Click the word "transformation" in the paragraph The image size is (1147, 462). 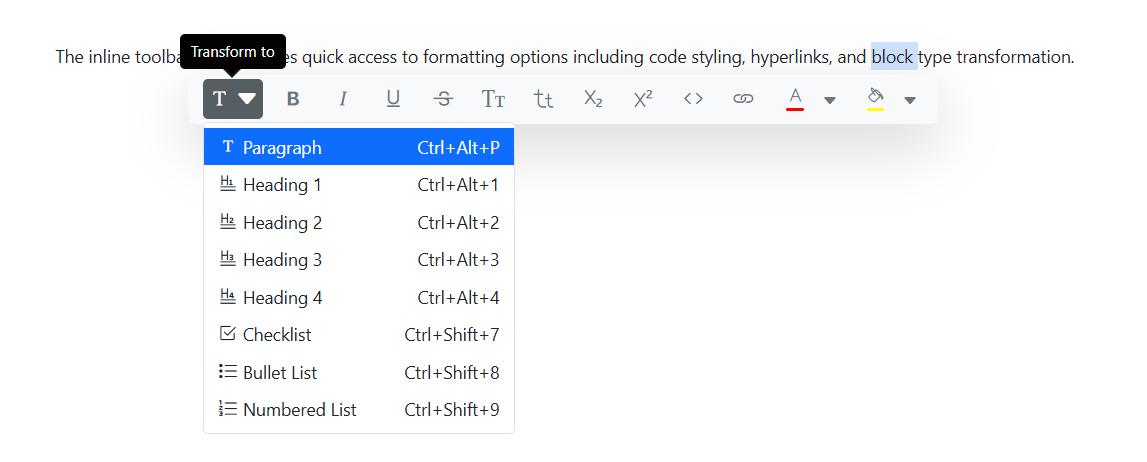point(1014,57)
